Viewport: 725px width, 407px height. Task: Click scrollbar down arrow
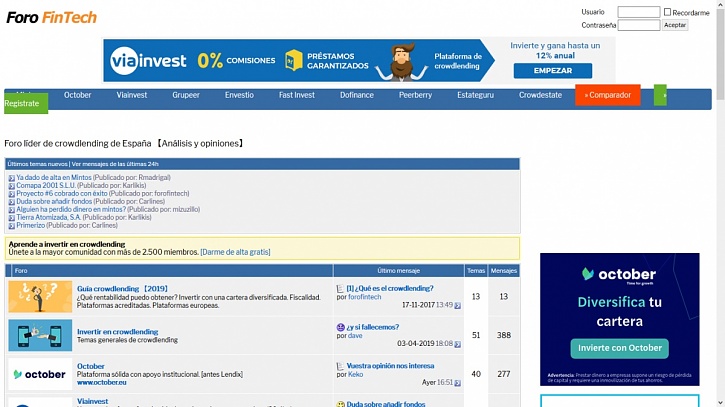click(x=720, y=403)
